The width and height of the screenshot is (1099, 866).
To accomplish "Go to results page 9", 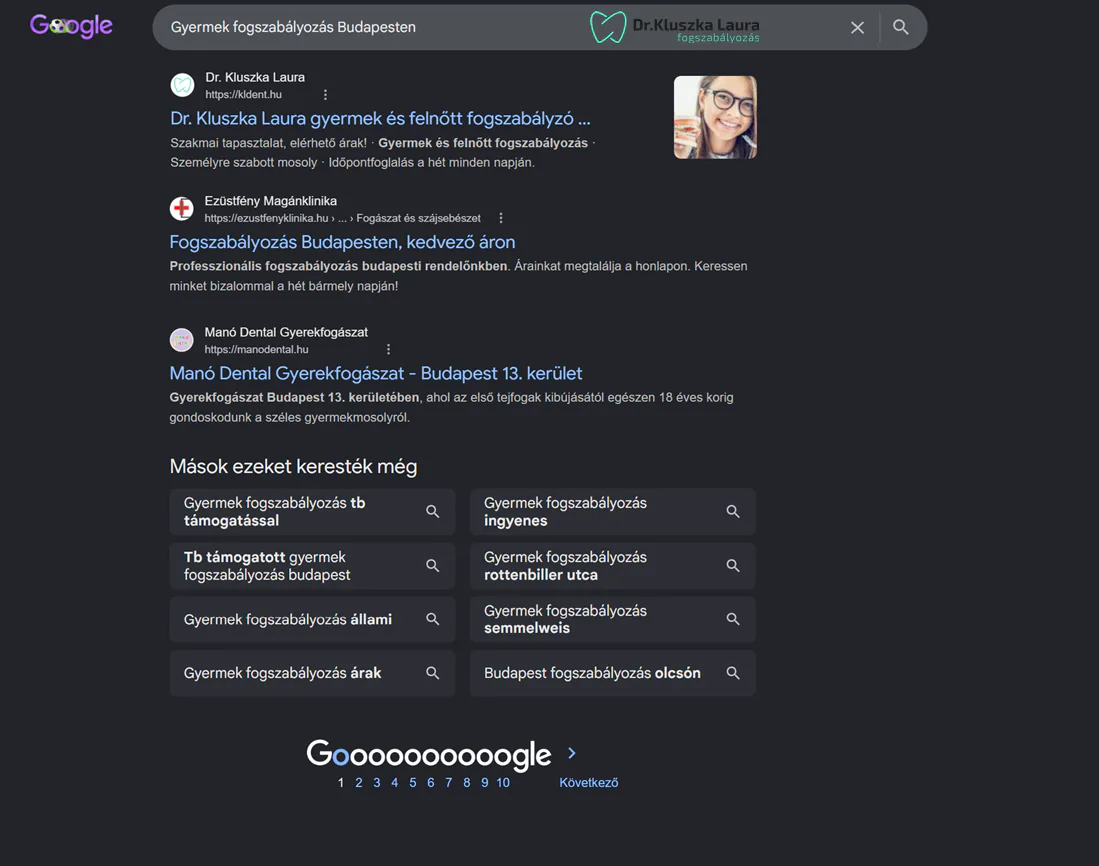I will [x=484, y=783].
